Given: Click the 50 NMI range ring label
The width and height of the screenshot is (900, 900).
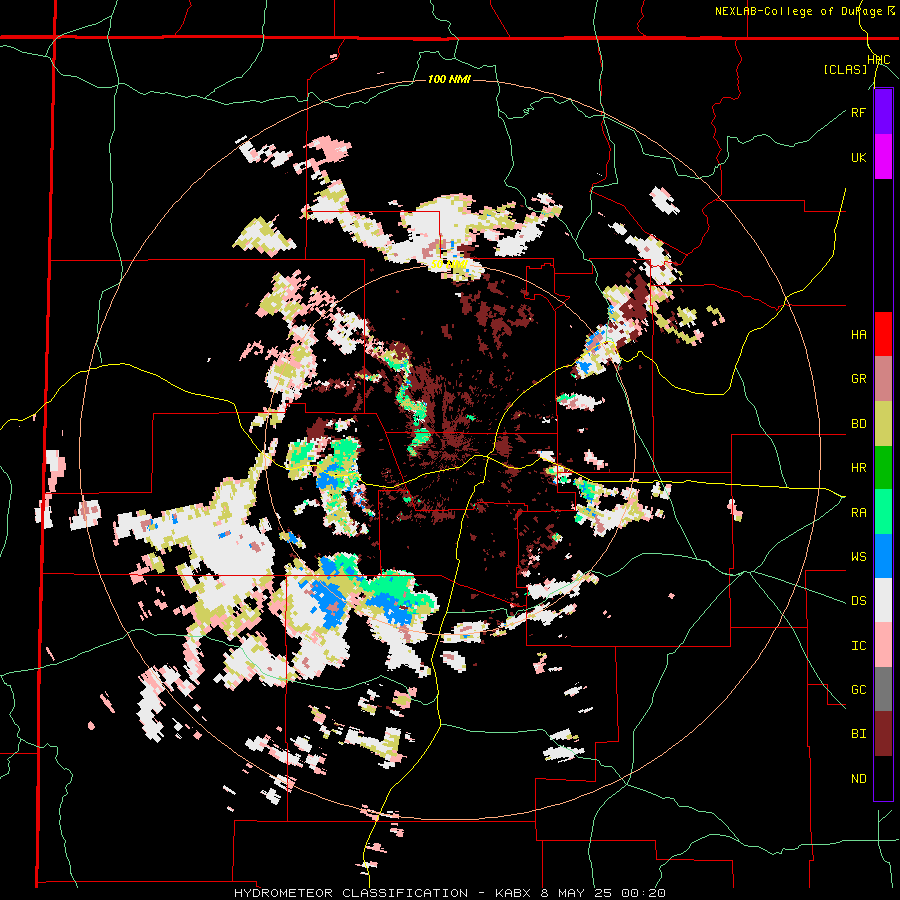Looking at the screenshot, I should [448, 265].
